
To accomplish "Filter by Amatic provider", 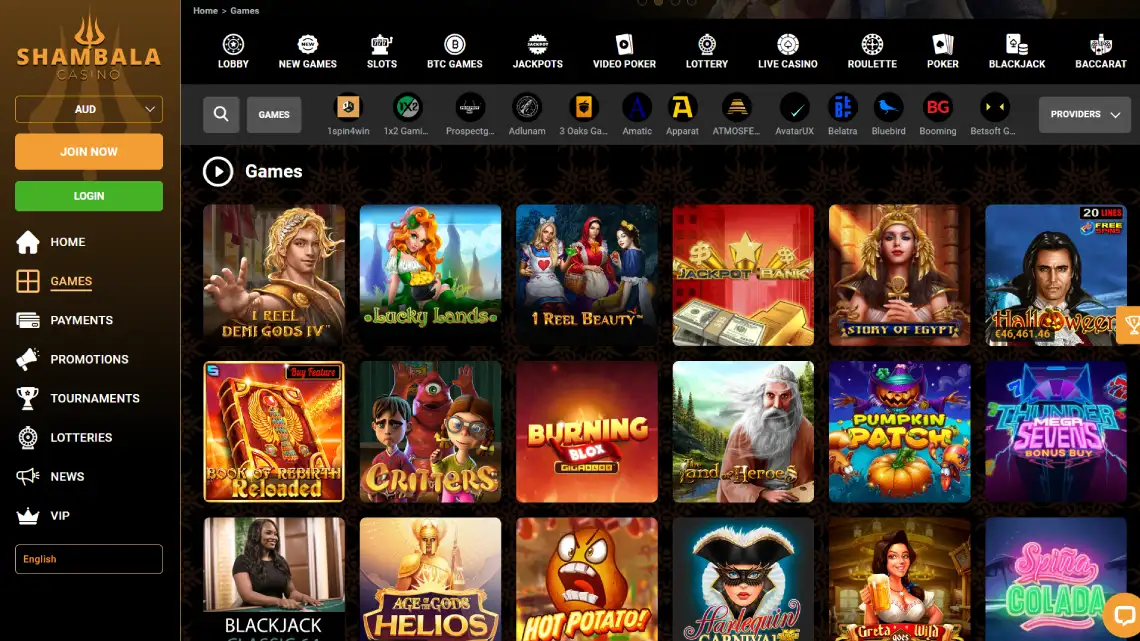I will 637,115.
